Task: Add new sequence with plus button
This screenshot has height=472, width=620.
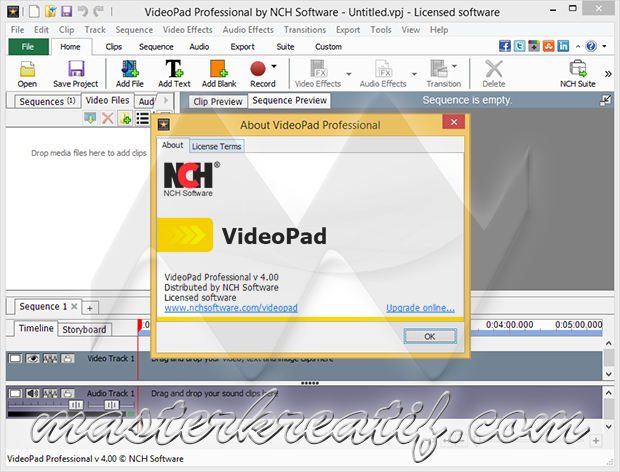Action: (x=90, y=308)
